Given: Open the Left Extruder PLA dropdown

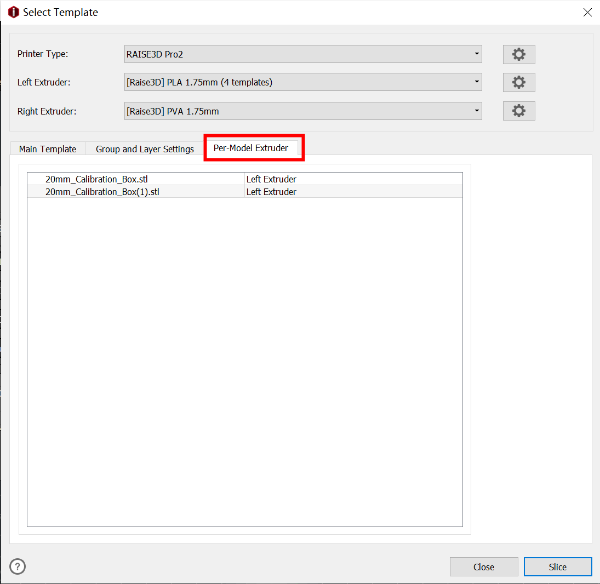Looking at the screenshot, I should [x=302, y=82].
